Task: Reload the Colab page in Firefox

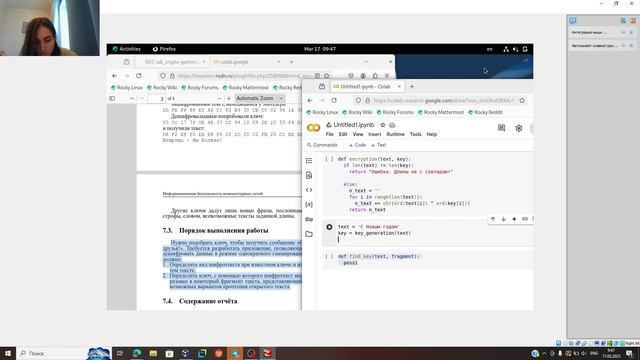Action: pyautogui.click(x=334, y=100)
